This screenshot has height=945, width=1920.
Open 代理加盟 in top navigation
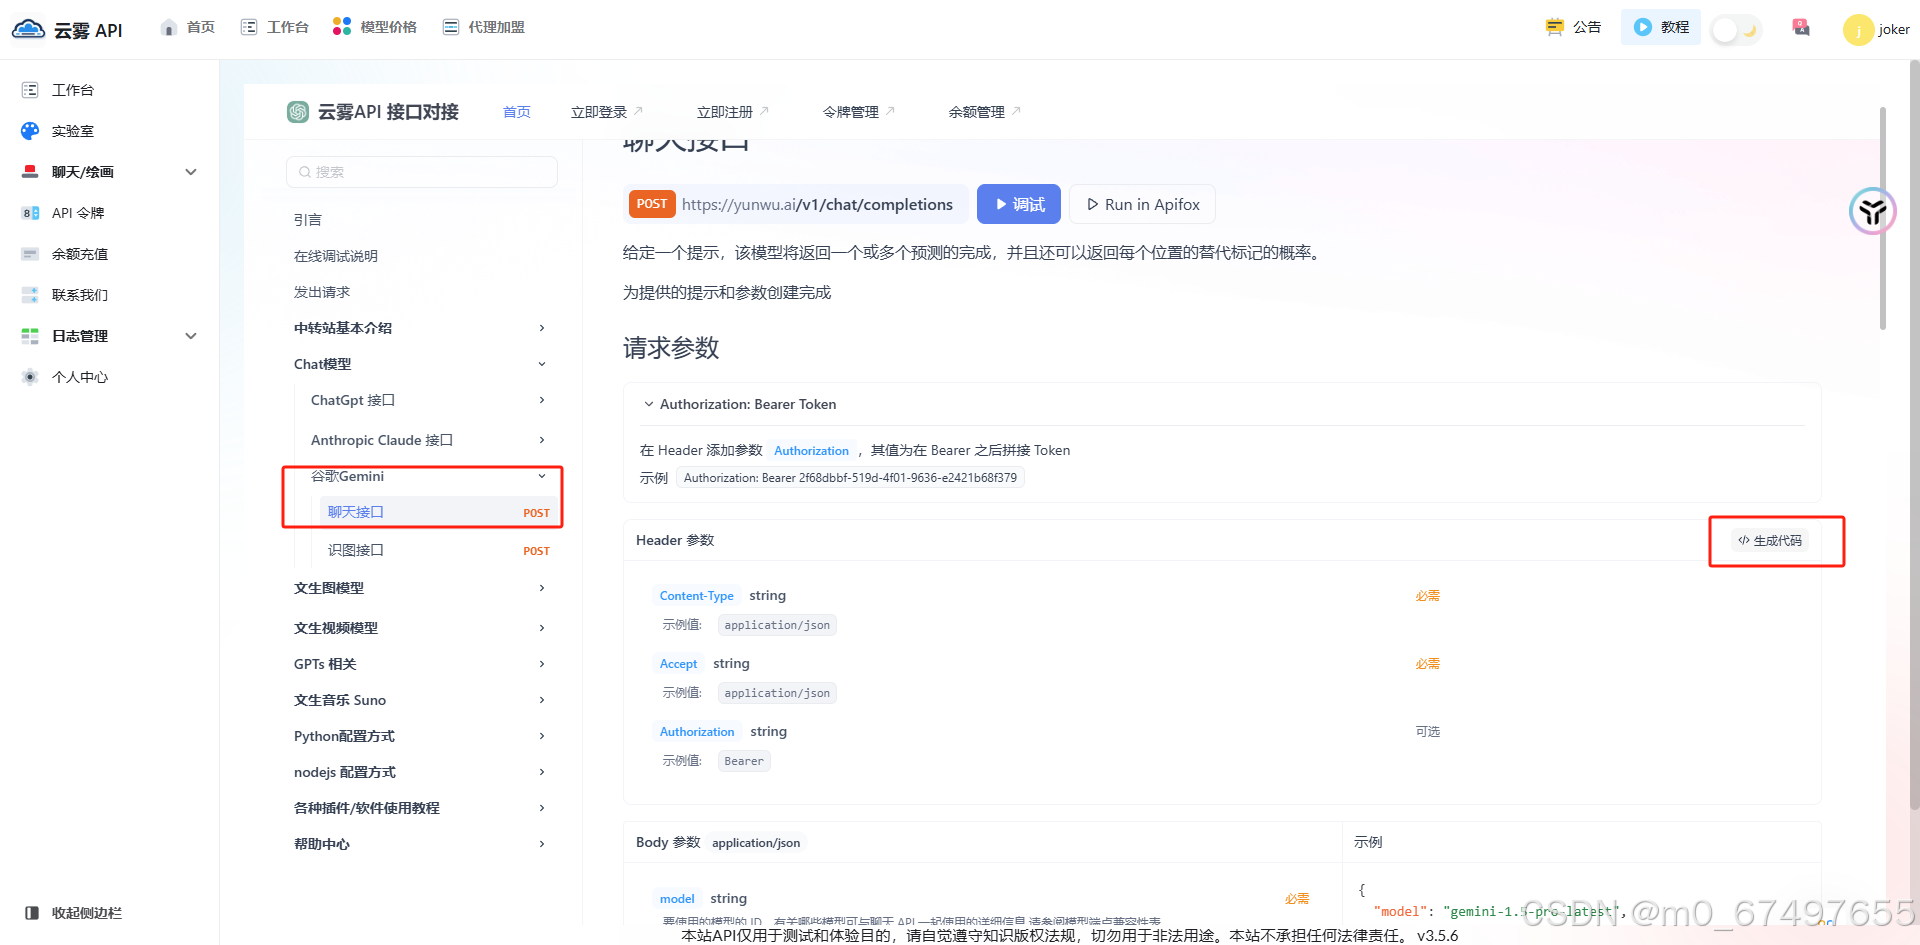(484, 27)
